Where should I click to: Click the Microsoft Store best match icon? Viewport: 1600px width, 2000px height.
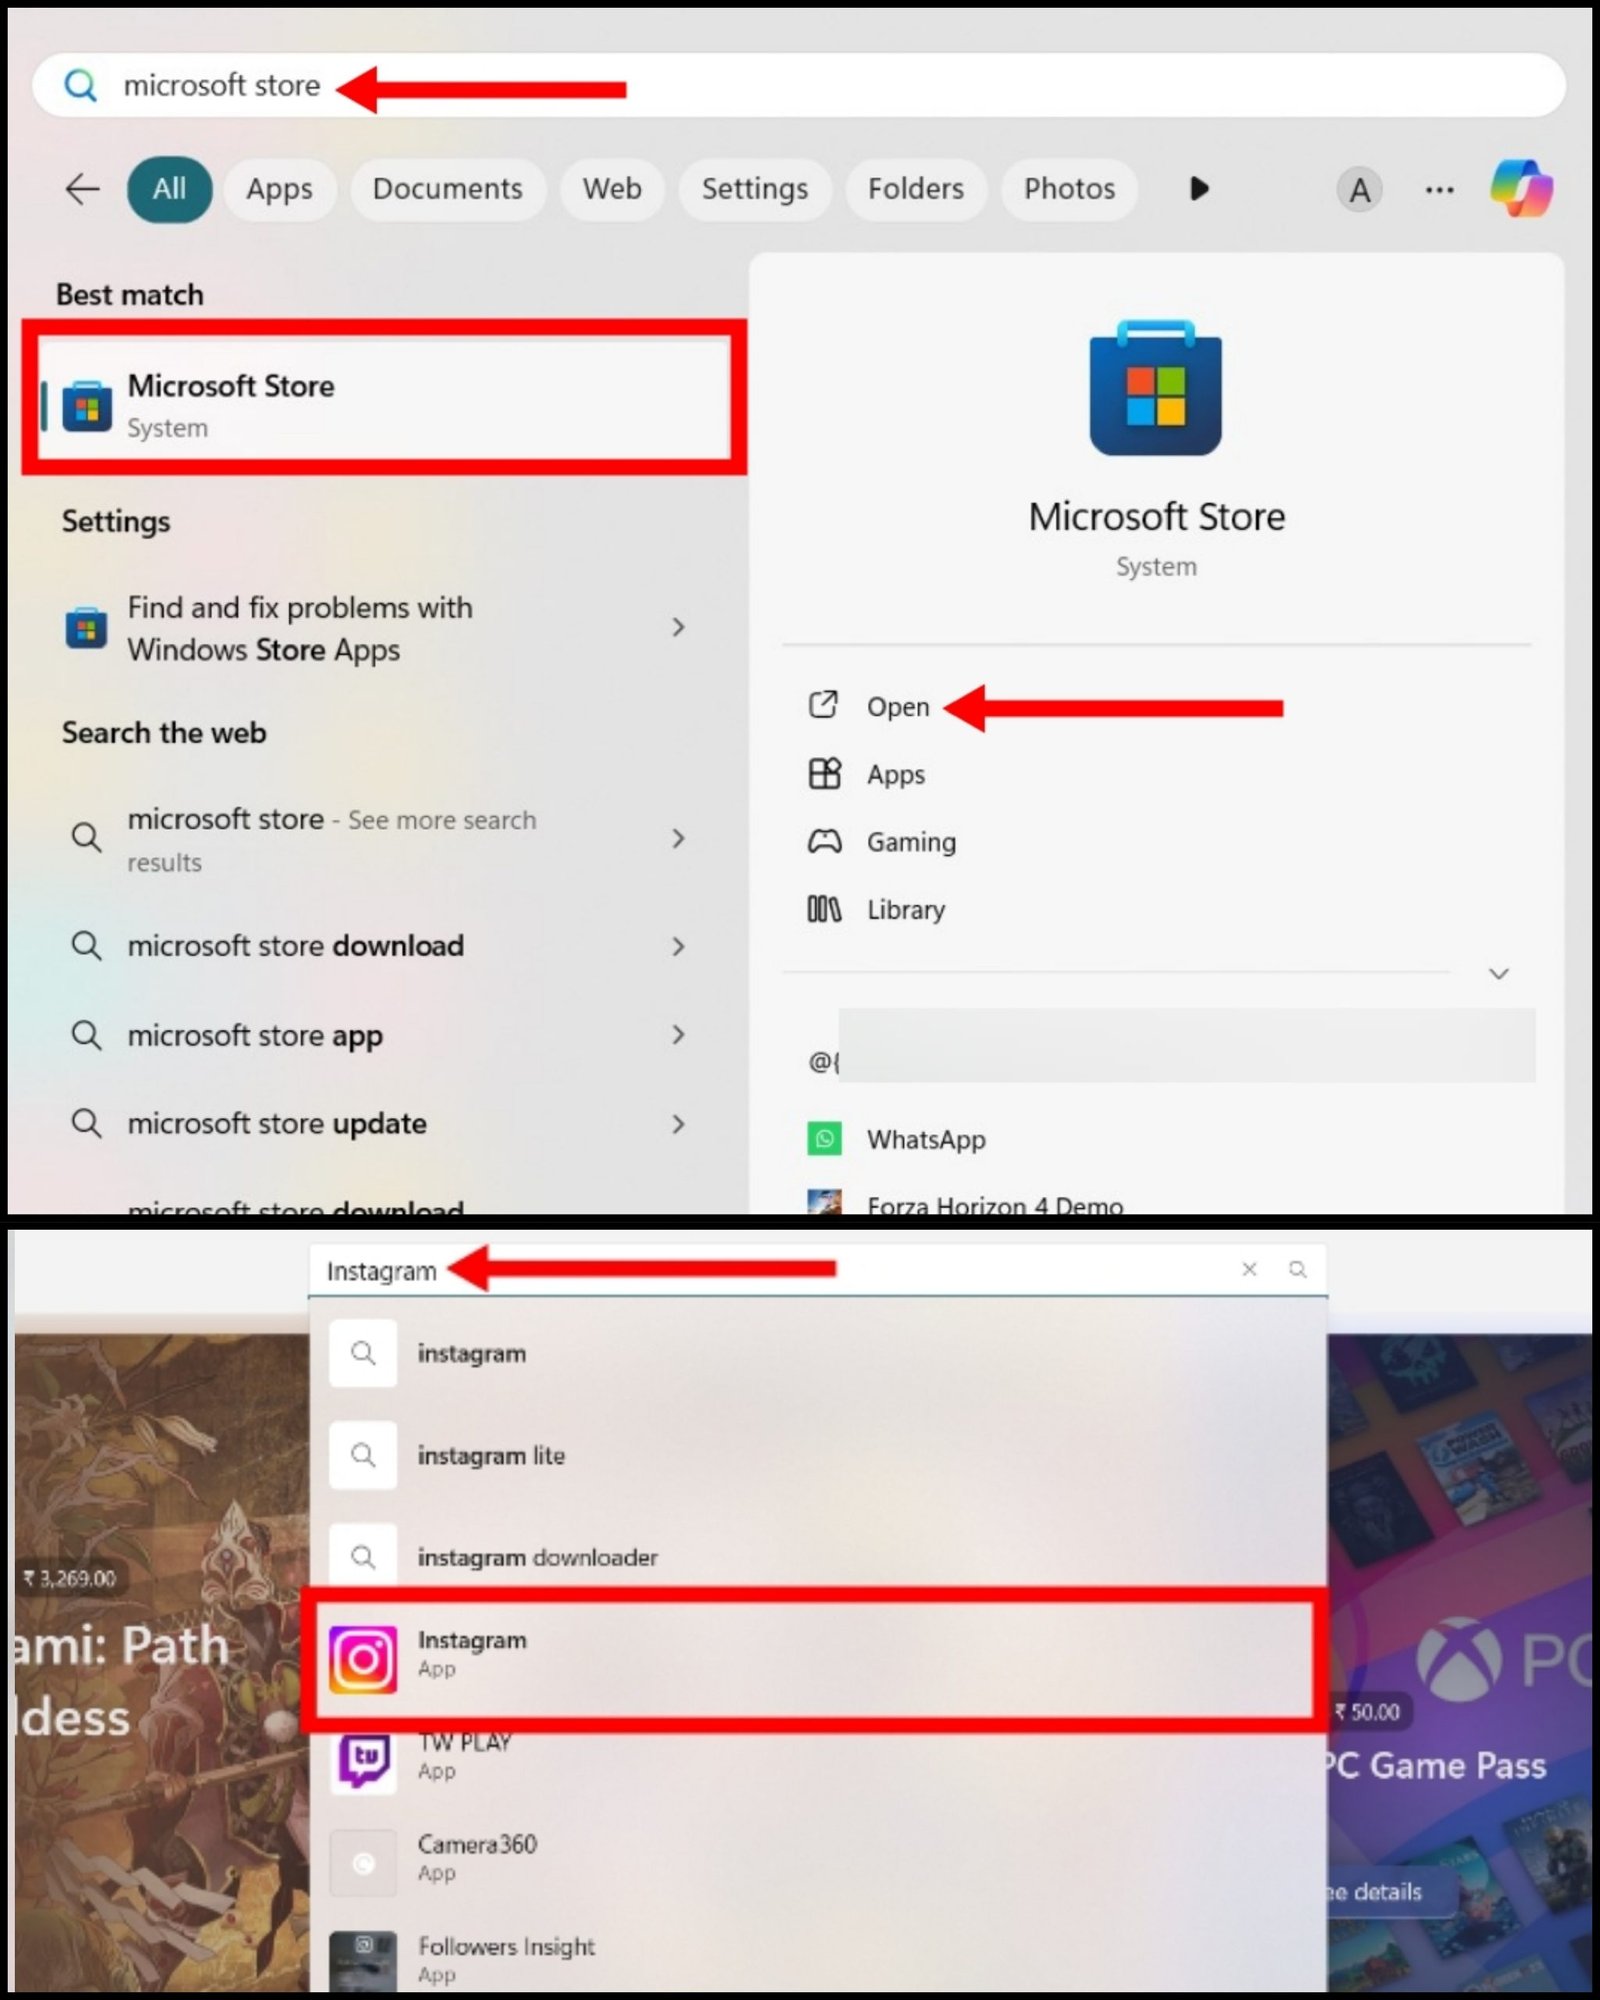pyautogui.click(x=87, y=407)
